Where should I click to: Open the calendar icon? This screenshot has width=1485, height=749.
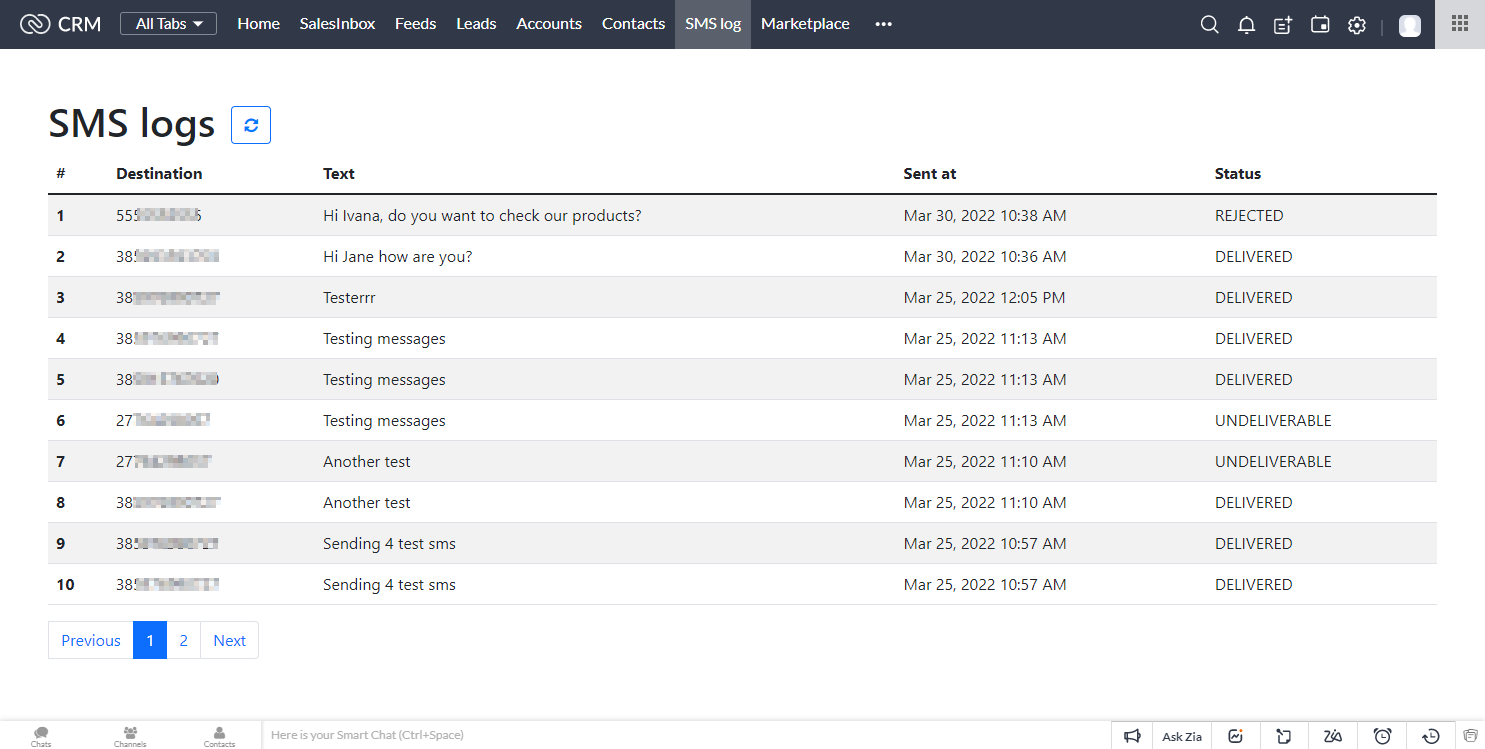1320,25
